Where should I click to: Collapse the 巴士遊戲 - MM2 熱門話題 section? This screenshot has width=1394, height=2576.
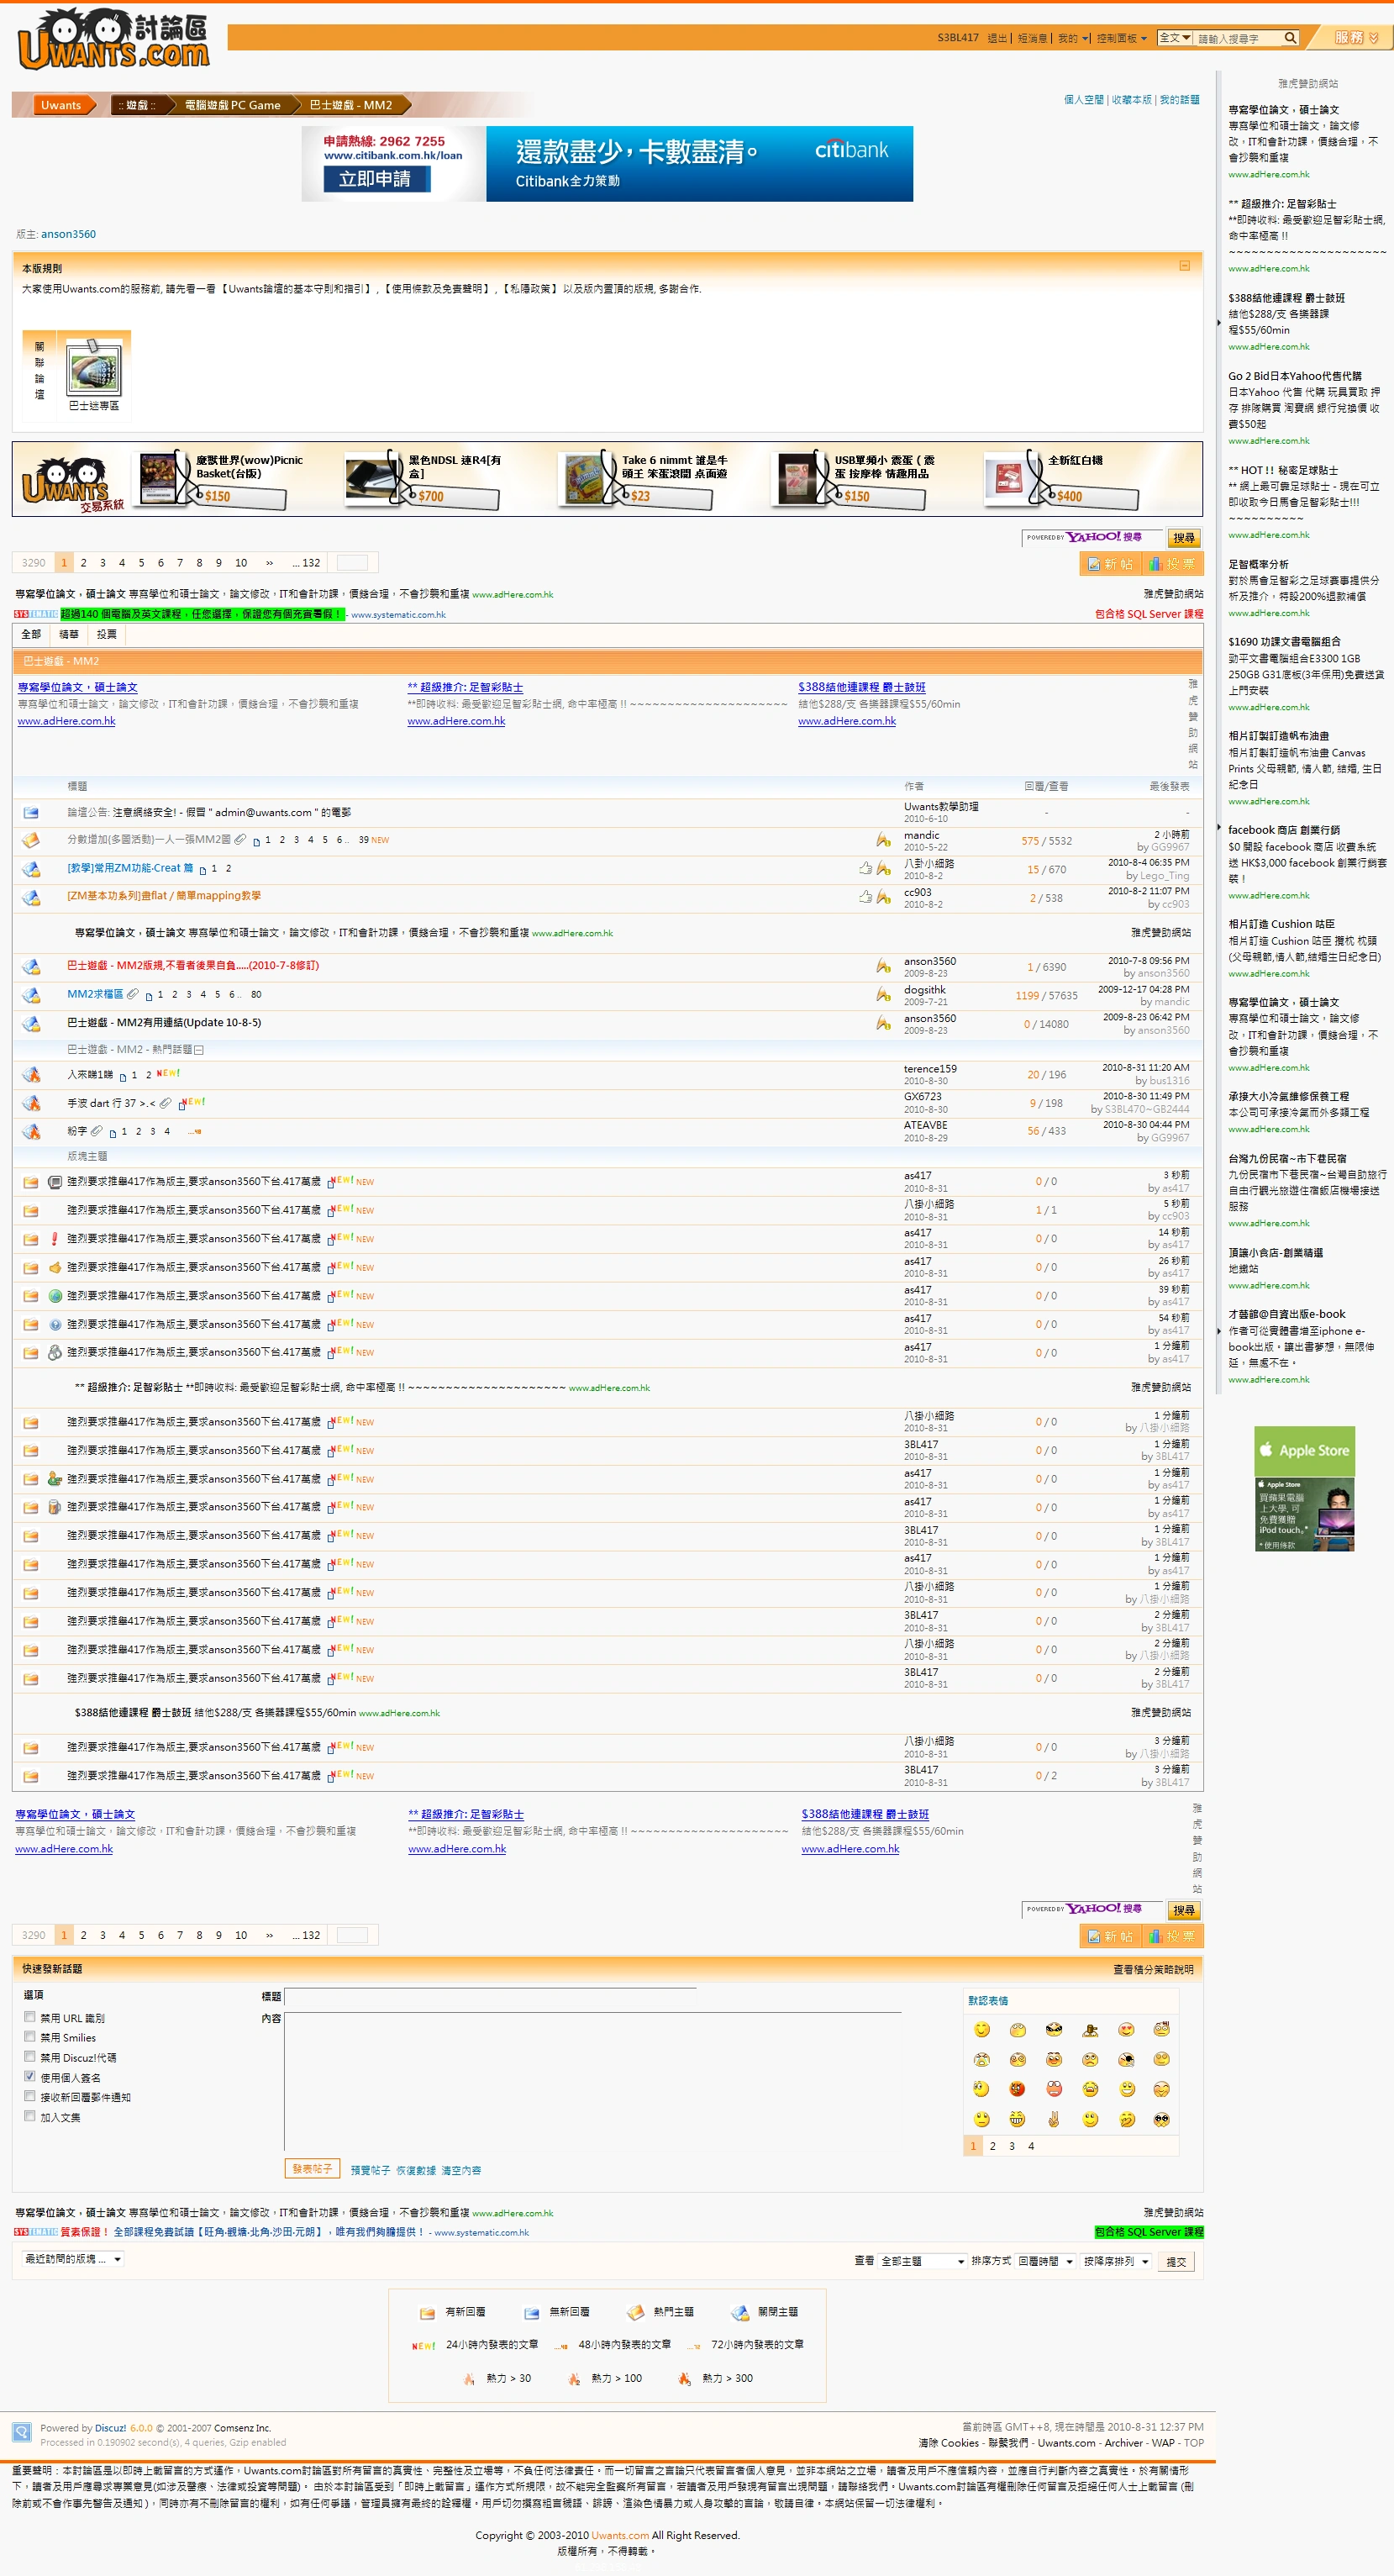pyautogui.click(x=199, y=1050)
